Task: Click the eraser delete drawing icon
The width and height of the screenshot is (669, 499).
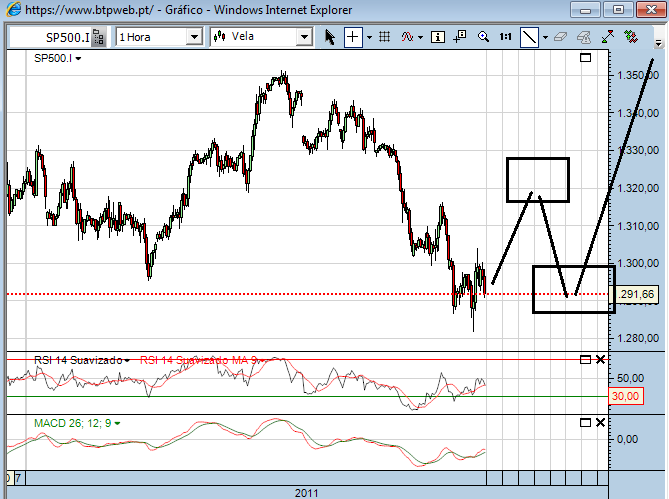Action: point(560,37)
